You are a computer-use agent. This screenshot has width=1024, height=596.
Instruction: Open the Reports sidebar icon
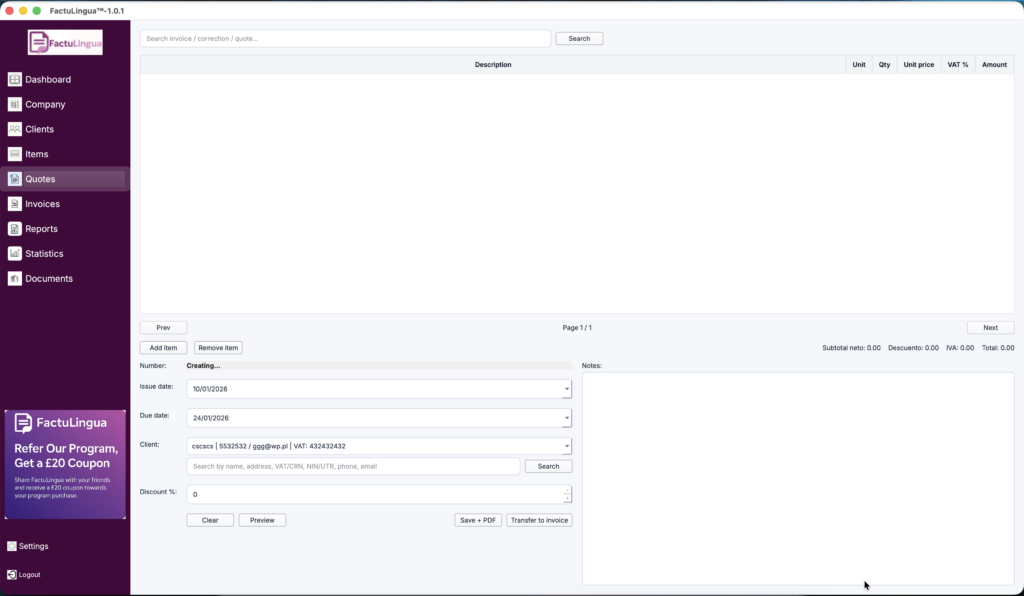pos(15,229)
